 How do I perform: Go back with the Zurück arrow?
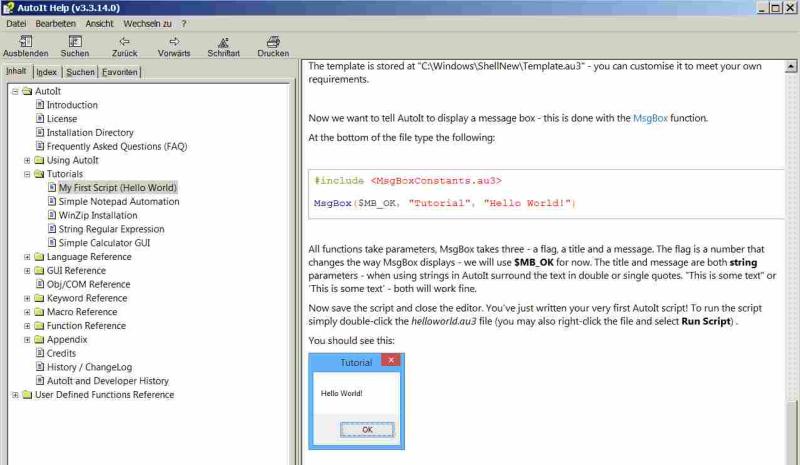tap(124, 41)
